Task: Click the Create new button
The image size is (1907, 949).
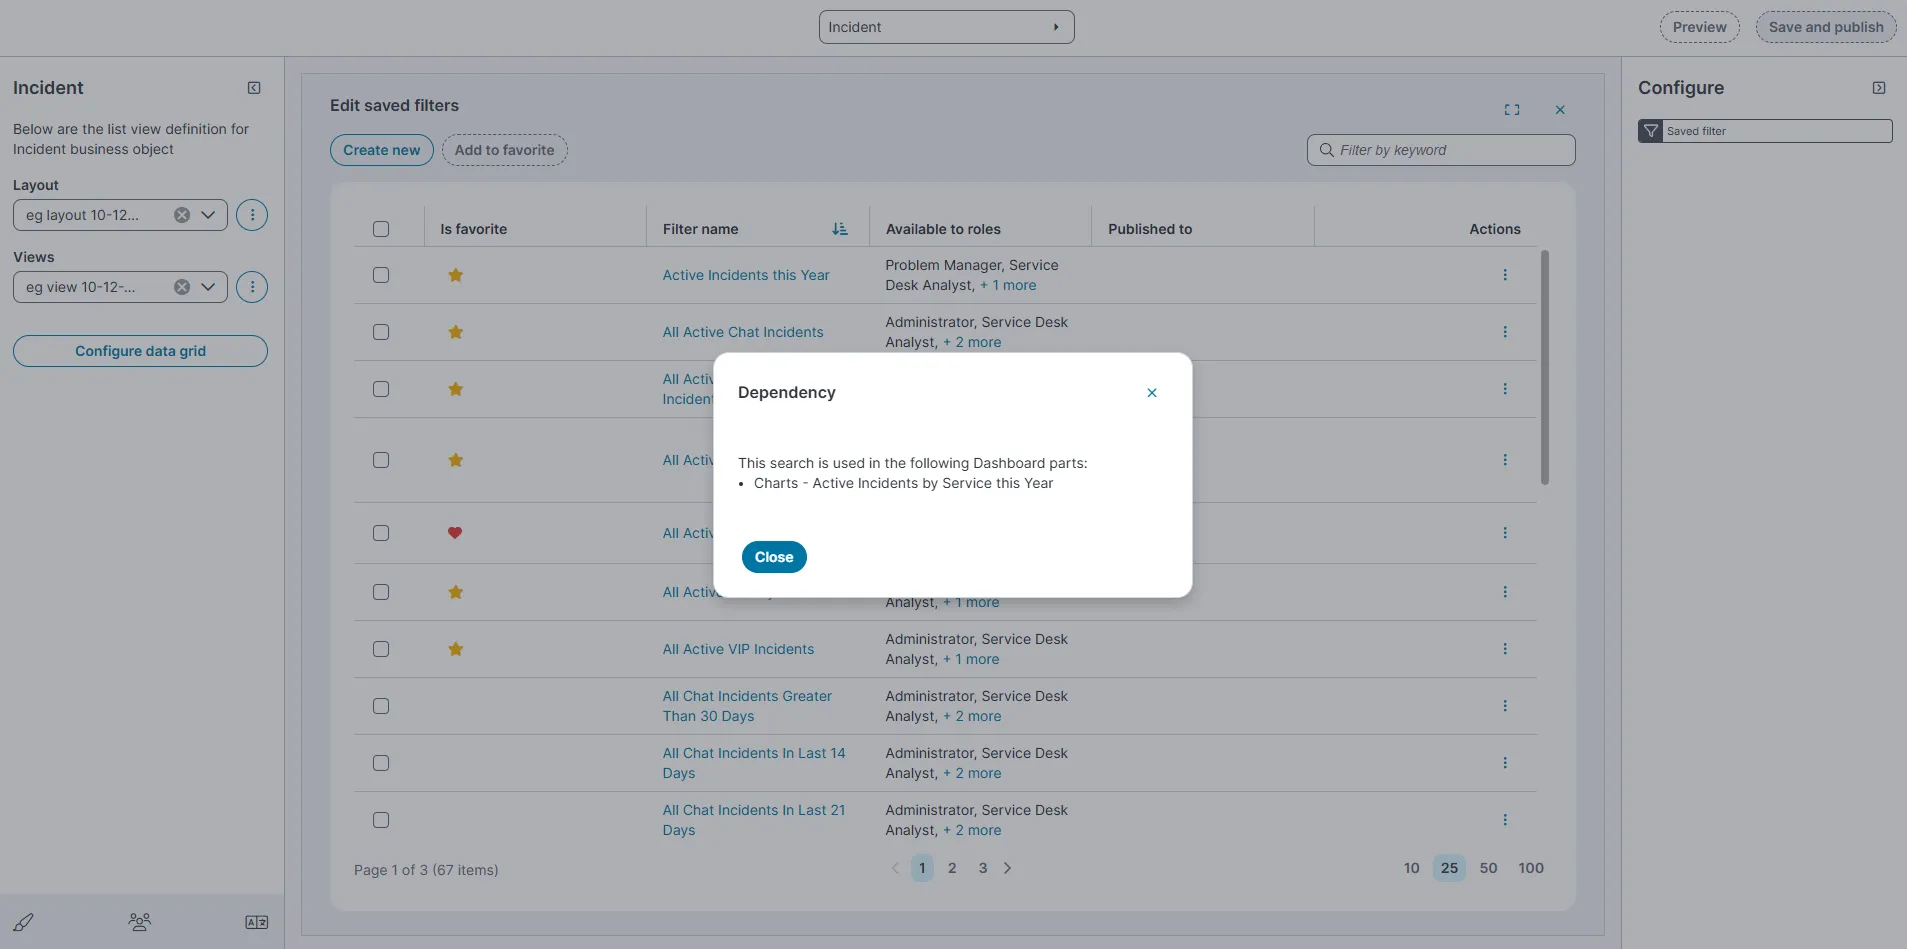Action: point(382,150)
